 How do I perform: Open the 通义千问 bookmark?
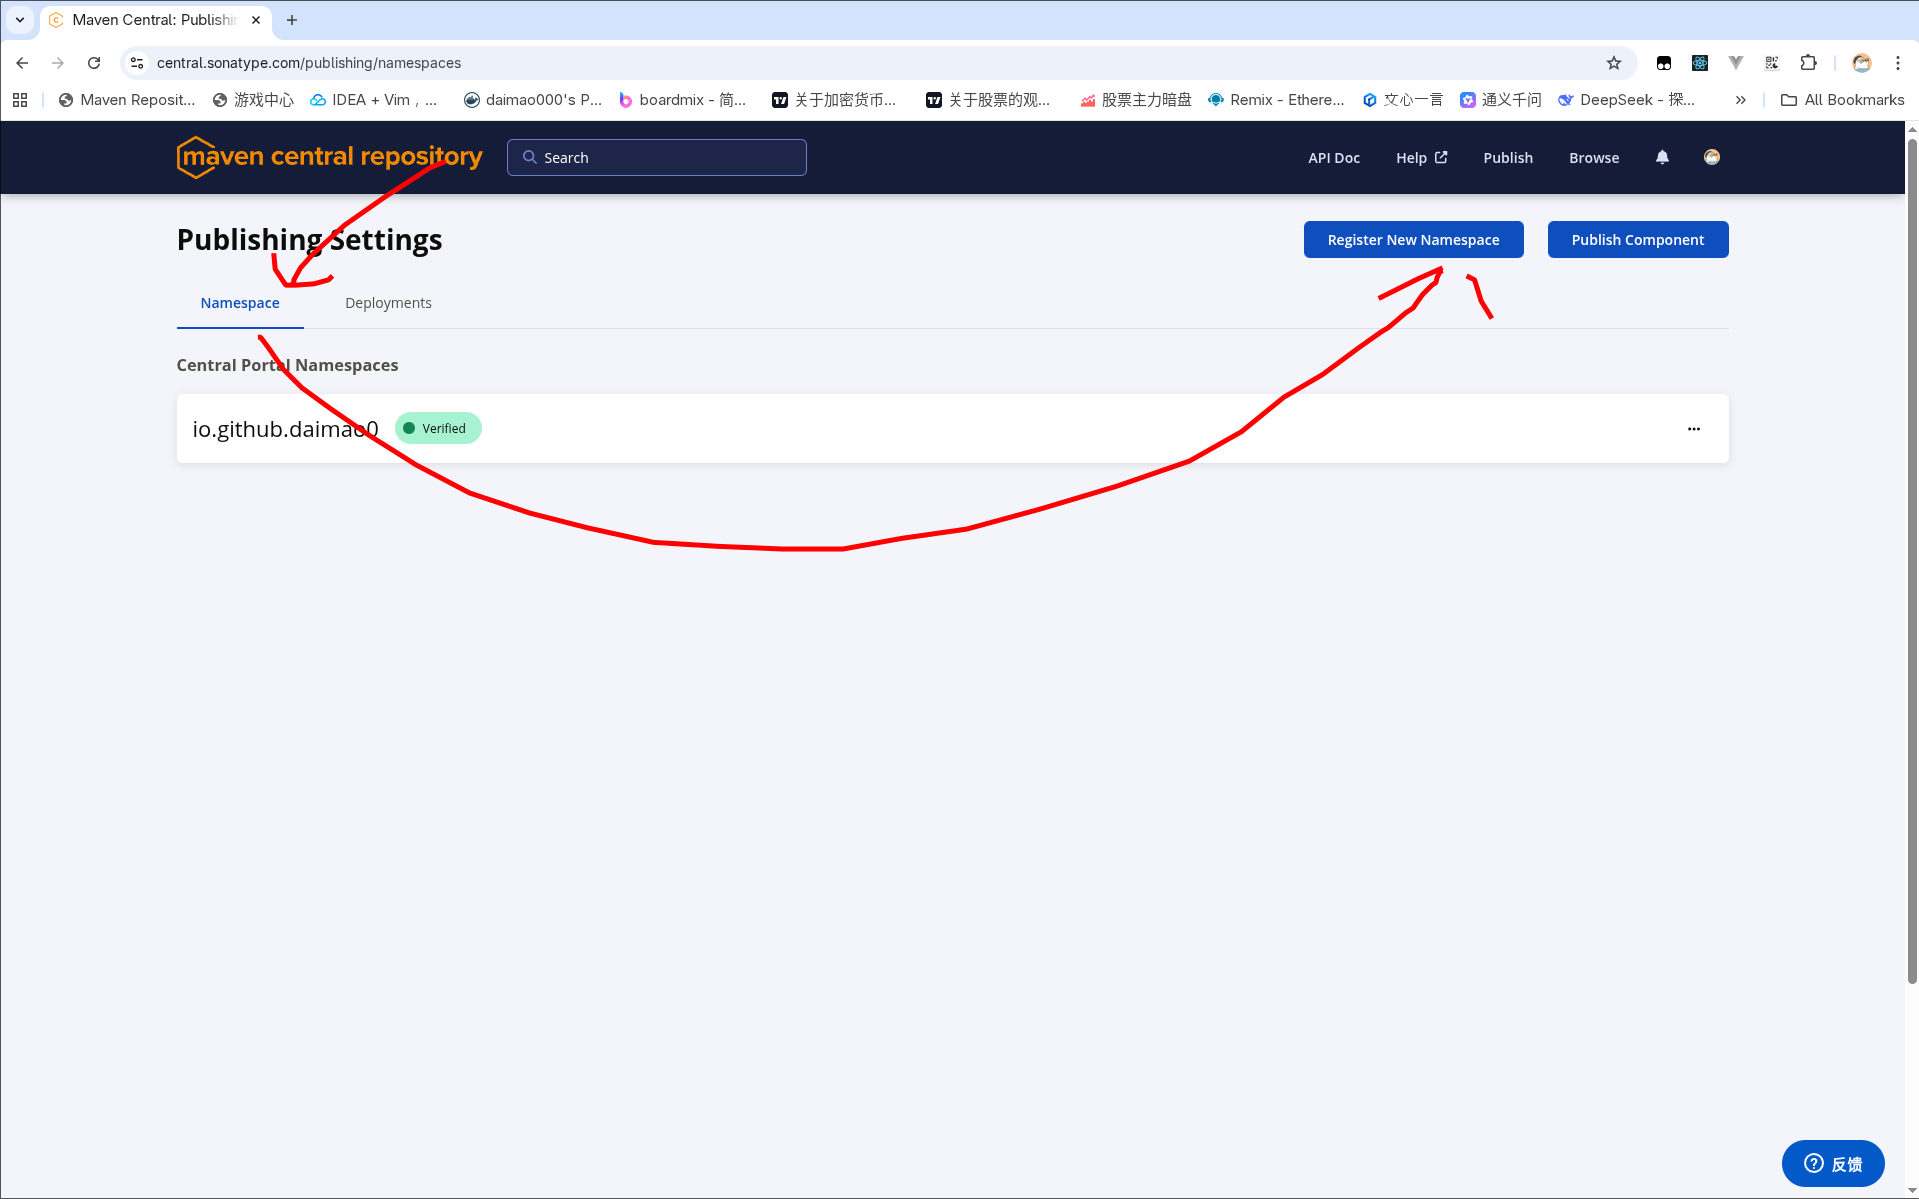(x=1501, y=100)
